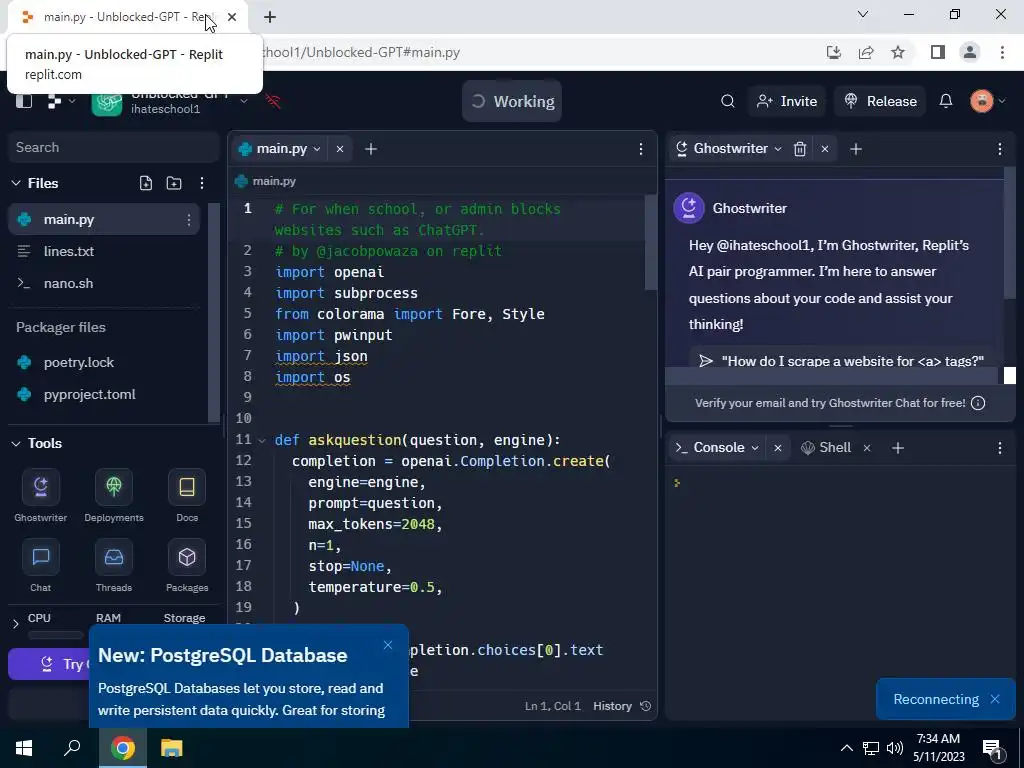Viewport: 1024px width, 768px height.
Task: Close the Ghostwriter tab
Action: point(825,149)
